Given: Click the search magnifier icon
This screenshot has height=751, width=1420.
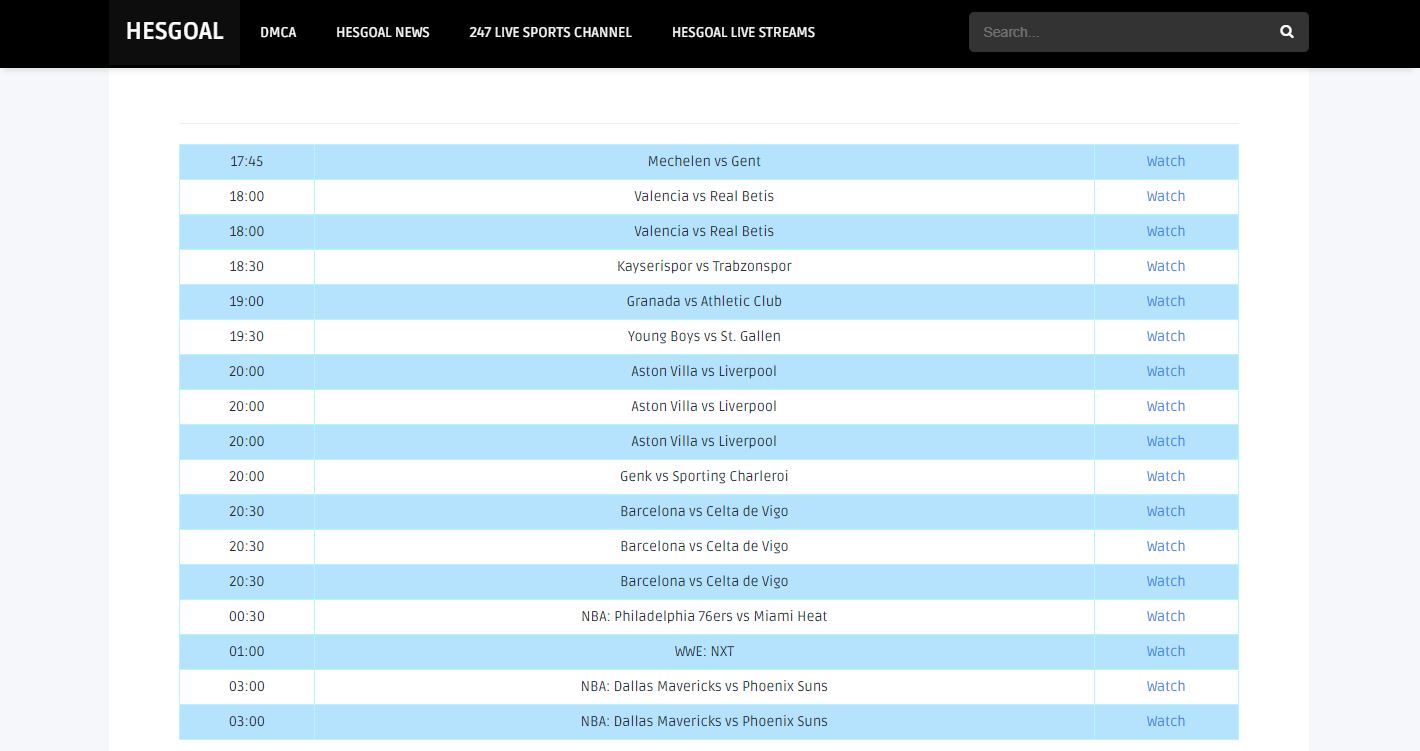Looking at the screenshot, I should [1286, 32].
